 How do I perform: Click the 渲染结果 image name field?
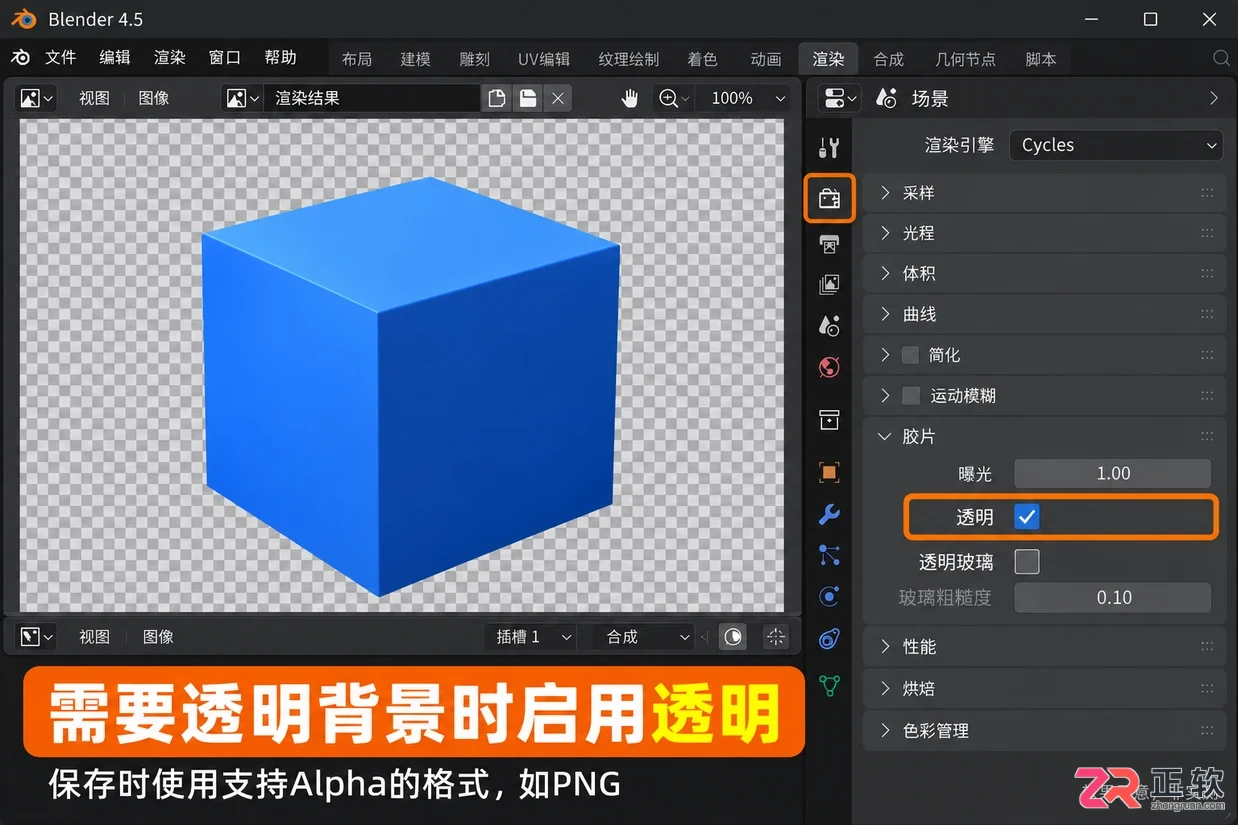(x=373, y=98)
